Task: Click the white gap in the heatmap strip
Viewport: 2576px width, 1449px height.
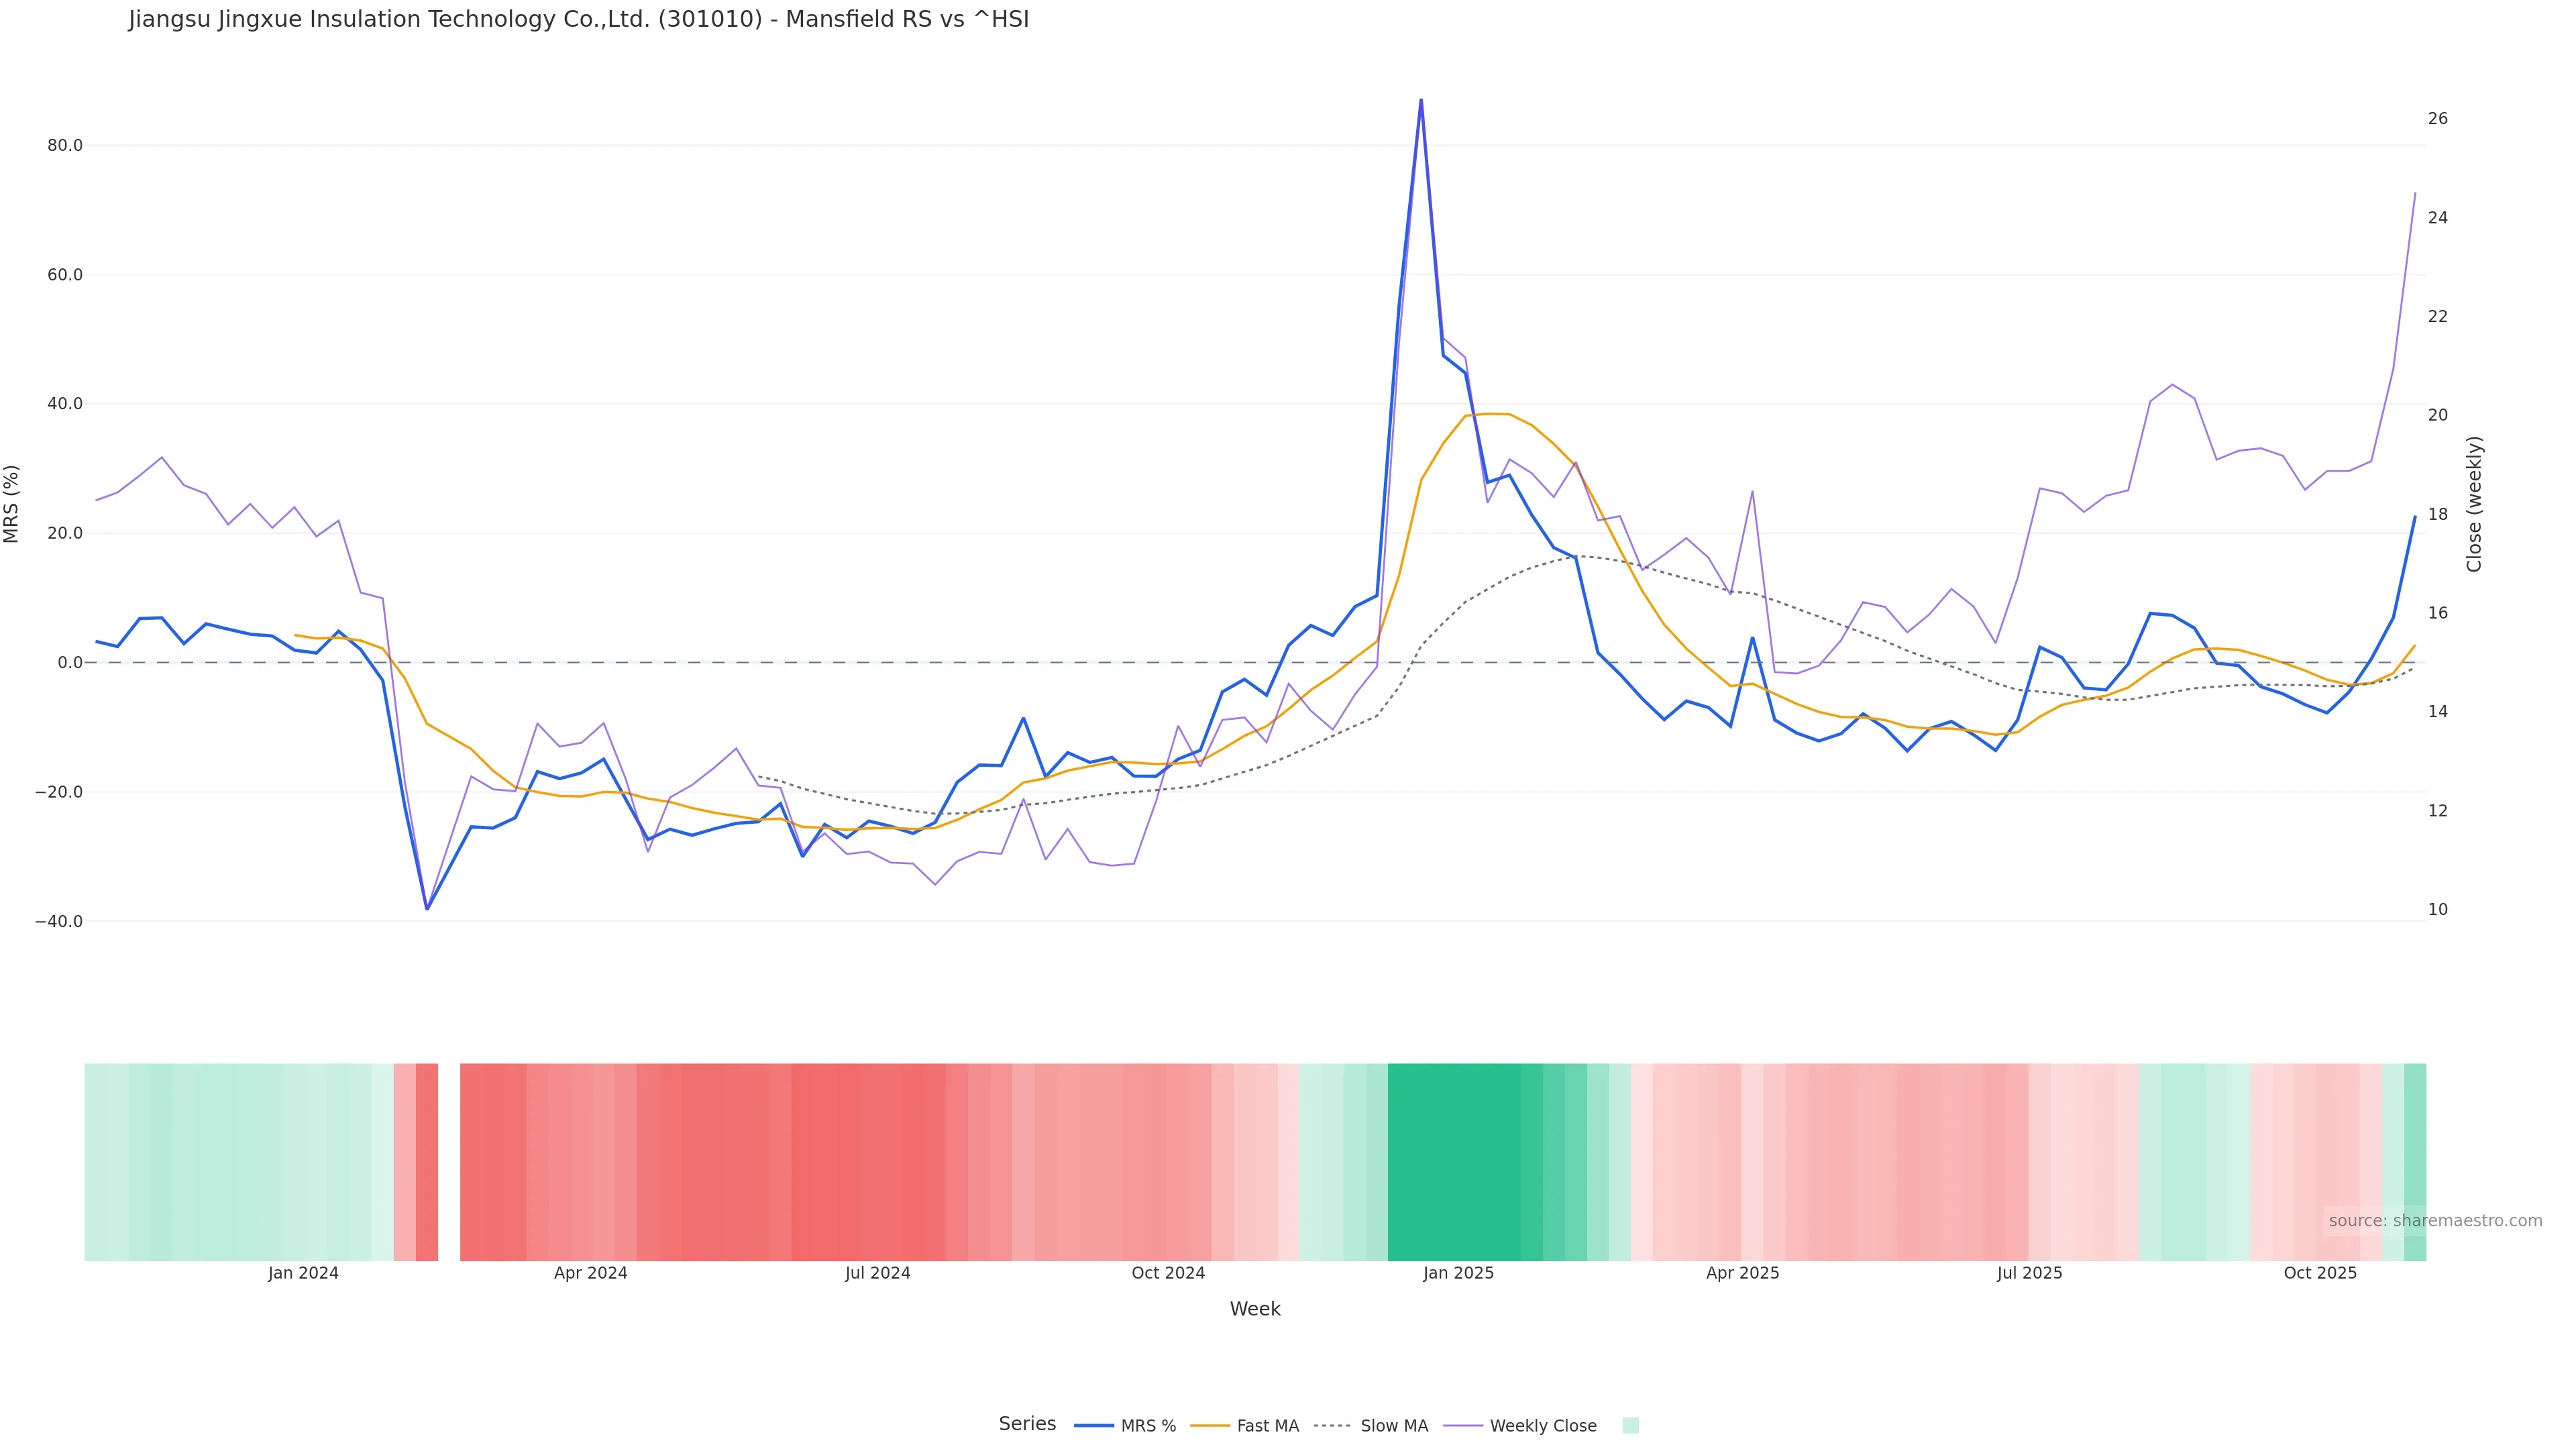Action: (449, 1161)
